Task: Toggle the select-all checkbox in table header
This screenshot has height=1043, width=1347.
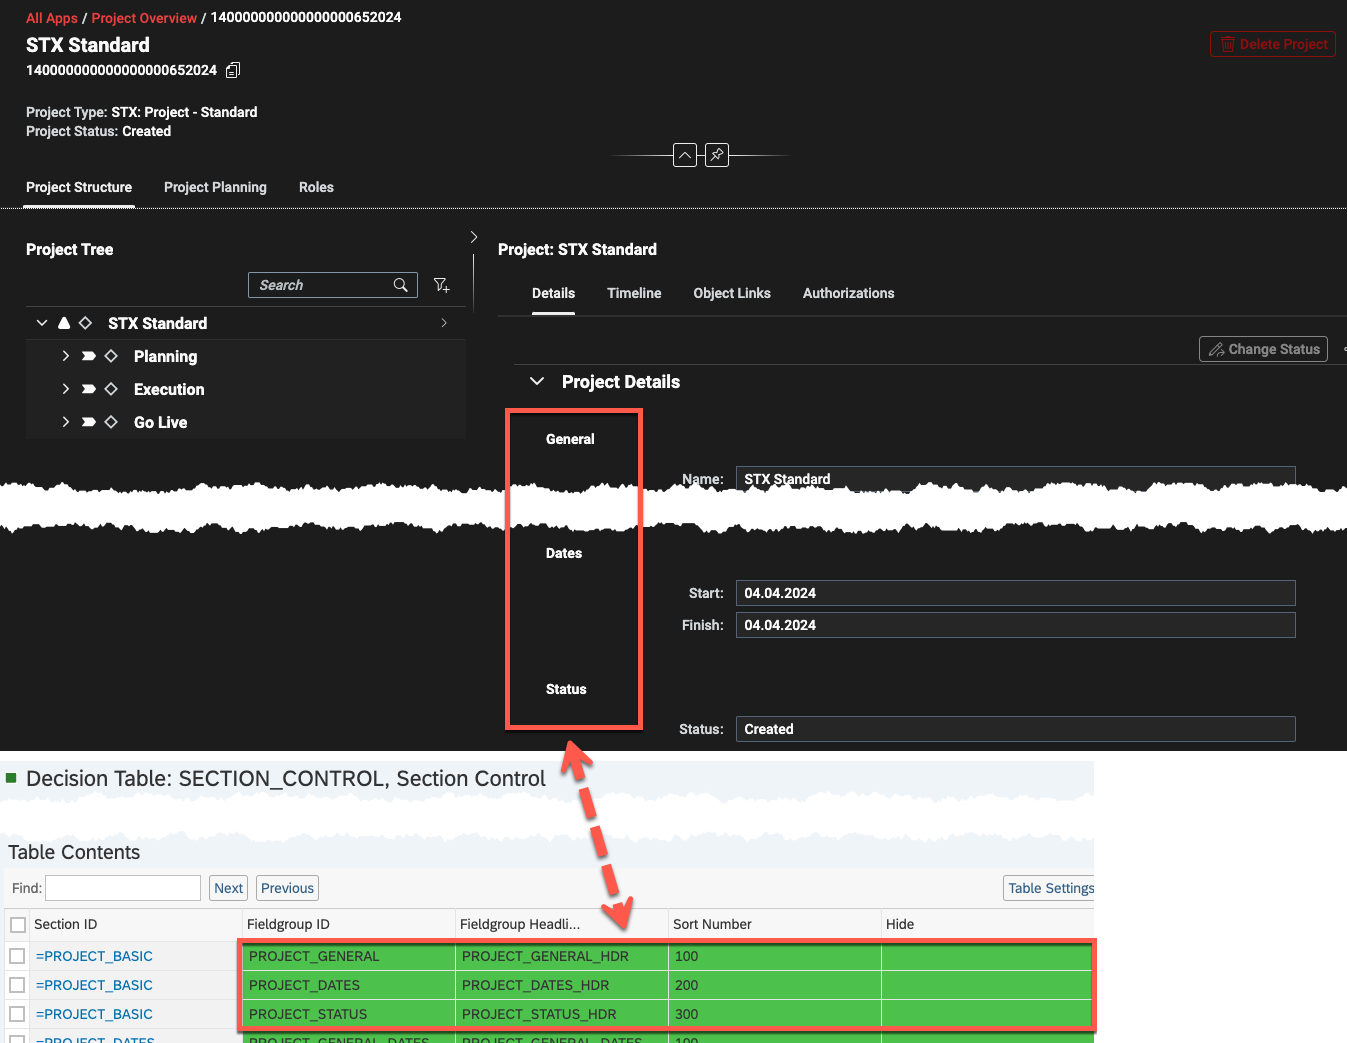Action: (17, 924)
